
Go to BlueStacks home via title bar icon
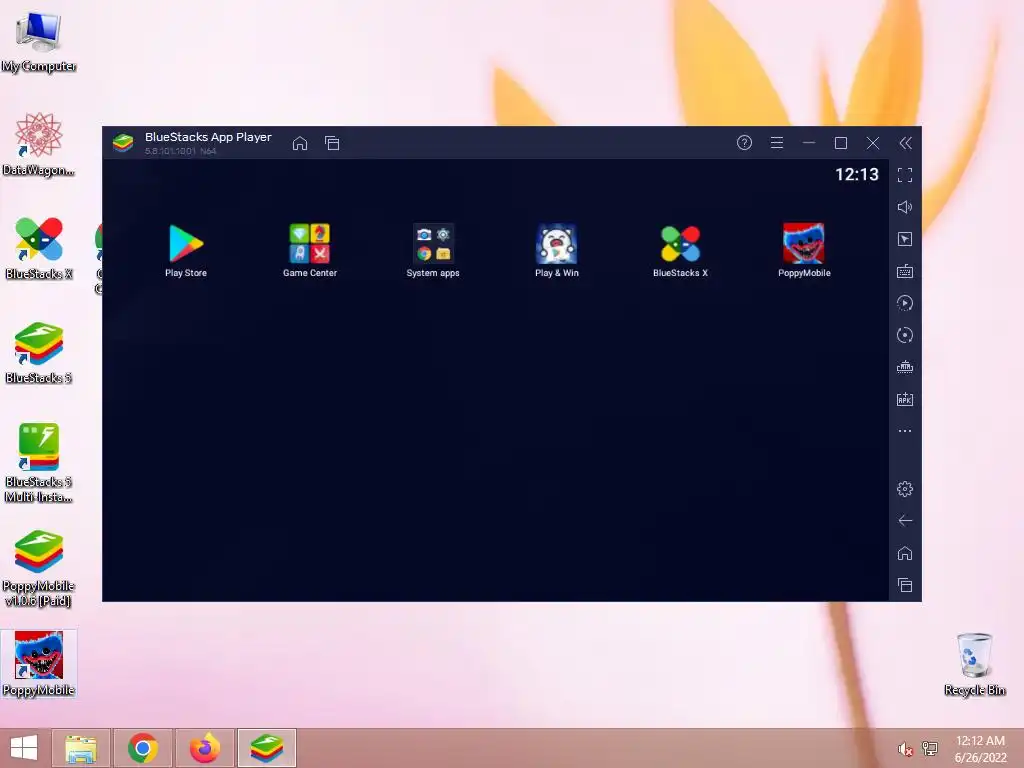300,143
